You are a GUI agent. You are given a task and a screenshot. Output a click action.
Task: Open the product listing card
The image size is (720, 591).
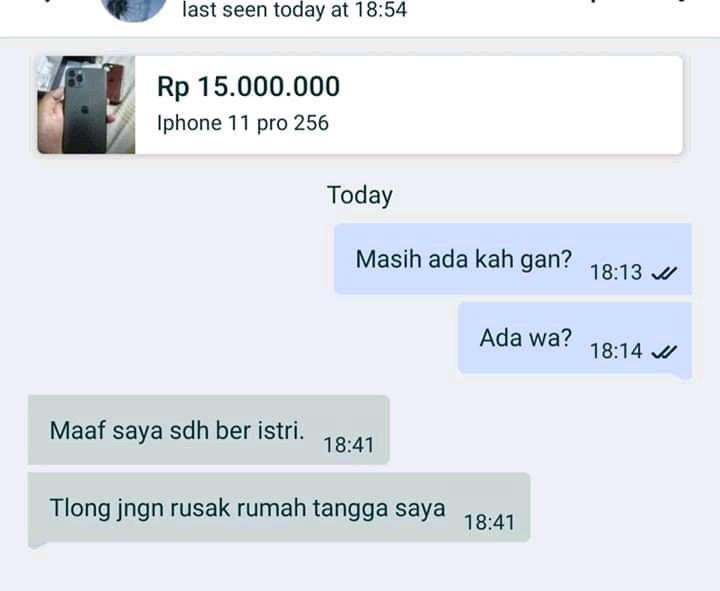pos(360,105)
